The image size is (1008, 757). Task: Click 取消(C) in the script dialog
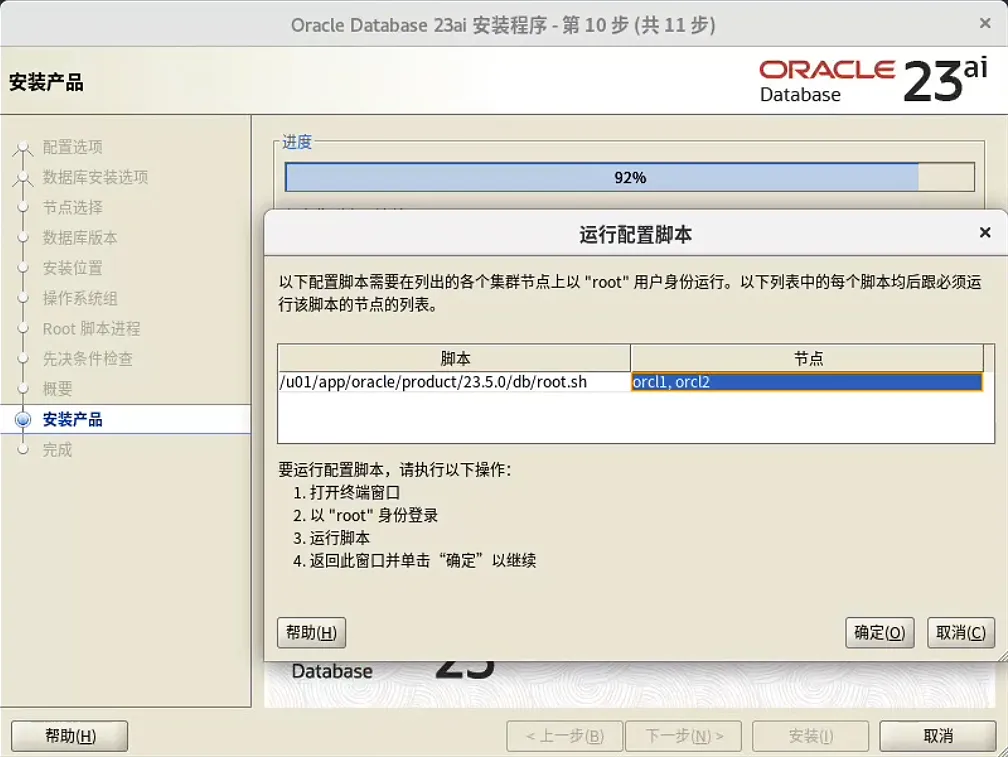(960, 632)
